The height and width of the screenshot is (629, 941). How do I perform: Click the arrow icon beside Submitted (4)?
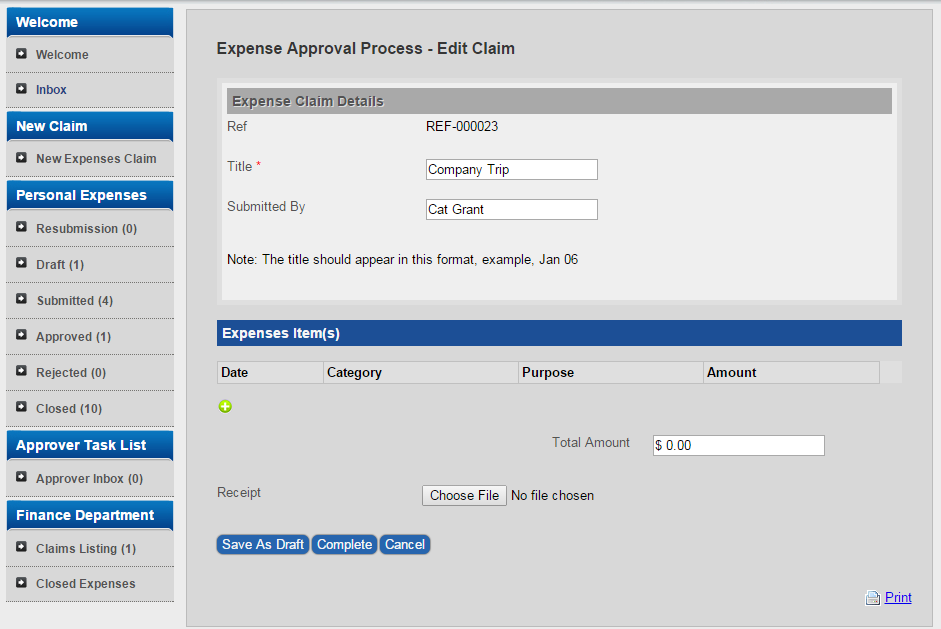pos(22,298)
